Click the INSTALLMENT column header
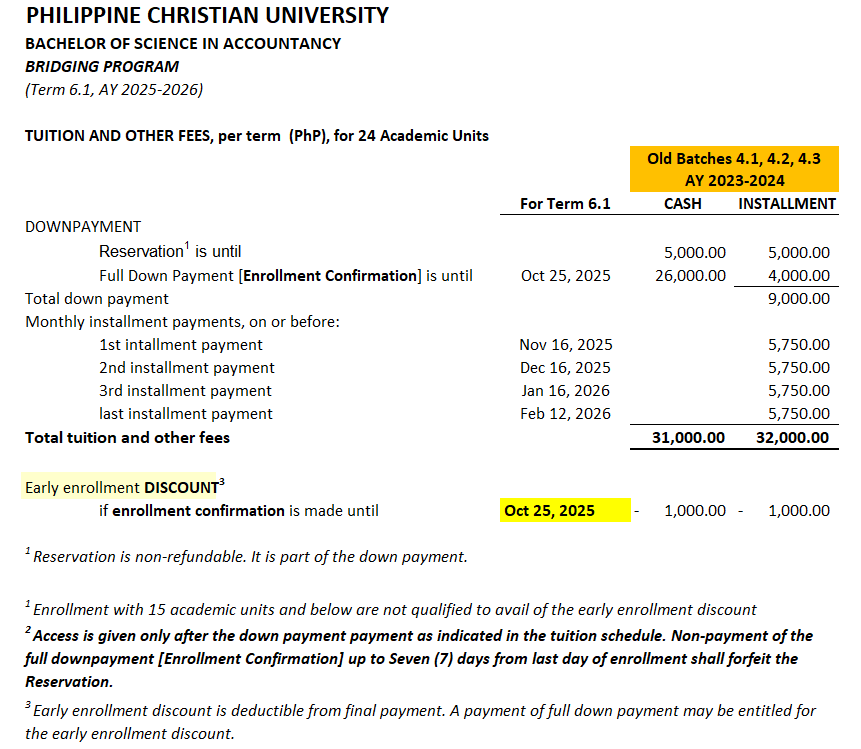Screen dimensions: 861x749 tap(786, 203)
